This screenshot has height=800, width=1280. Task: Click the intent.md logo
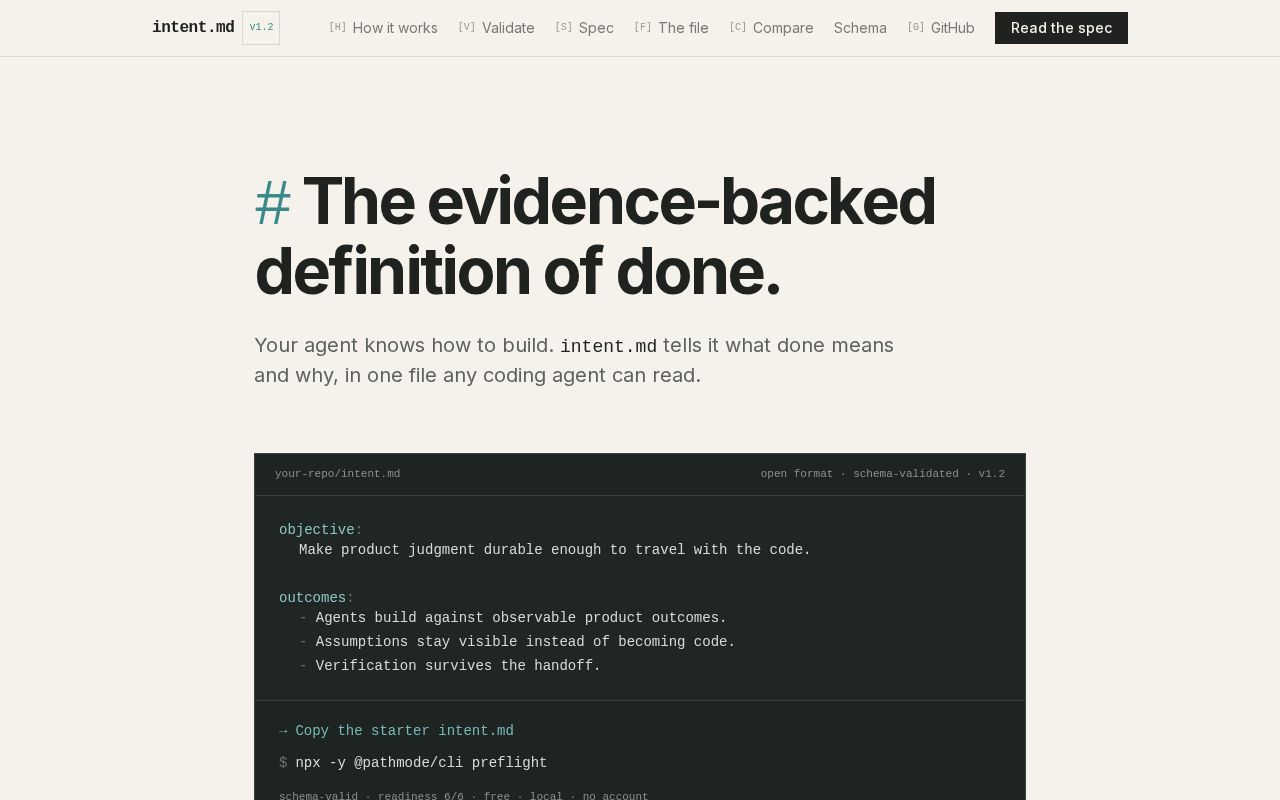(x=193, y=28)
